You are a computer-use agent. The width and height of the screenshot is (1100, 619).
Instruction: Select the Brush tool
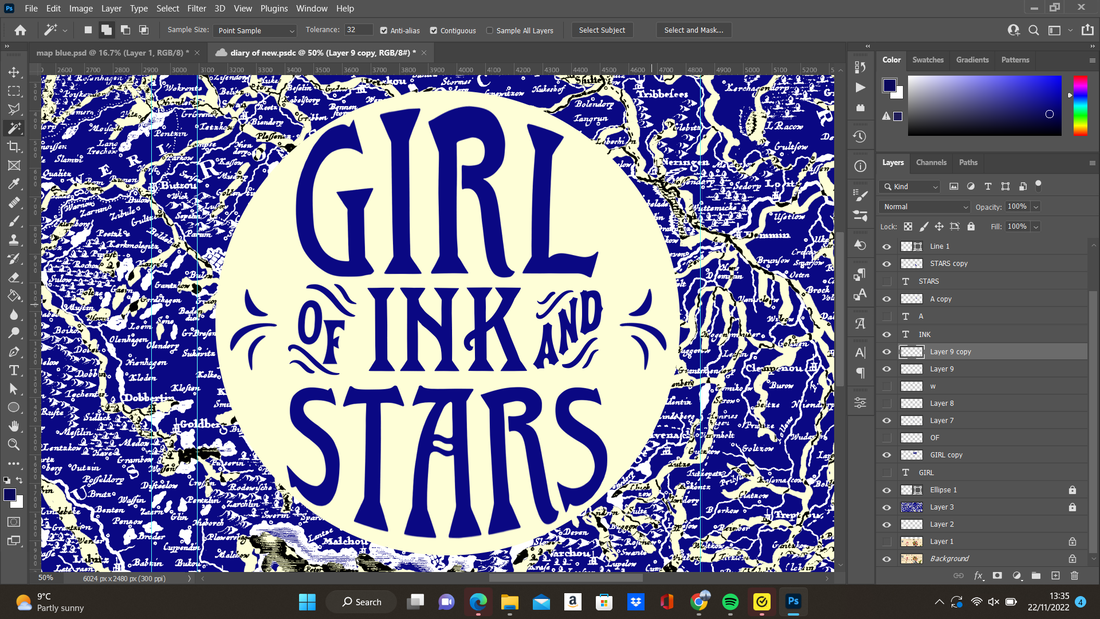point(14,221)
